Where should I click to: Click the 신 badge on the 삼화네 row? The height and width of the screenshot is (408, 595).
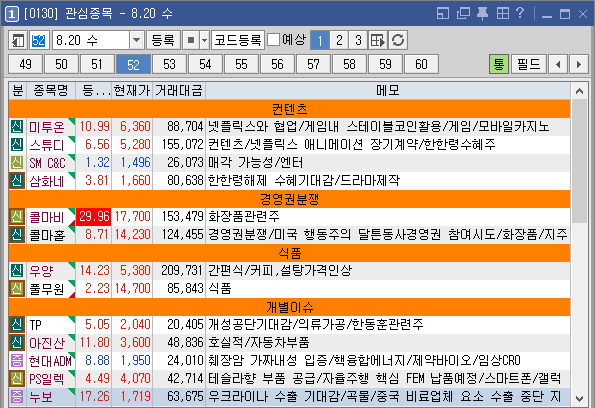(17, 180)
